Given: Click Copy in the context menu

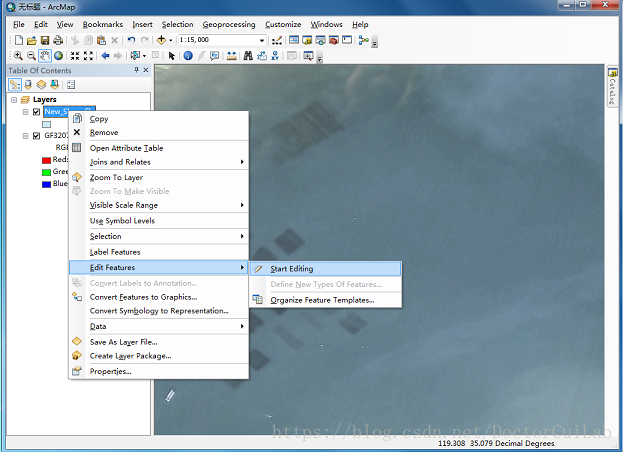Looking at the screenshot, I should click(x=159, y=119).
